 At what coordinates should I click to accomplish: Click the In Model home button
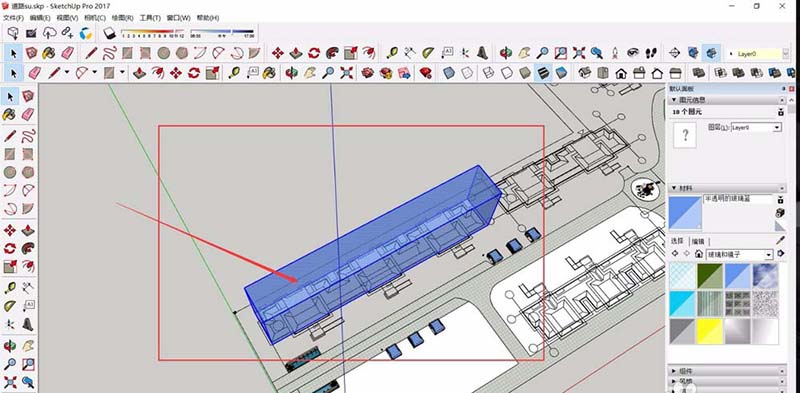(698, 254)
